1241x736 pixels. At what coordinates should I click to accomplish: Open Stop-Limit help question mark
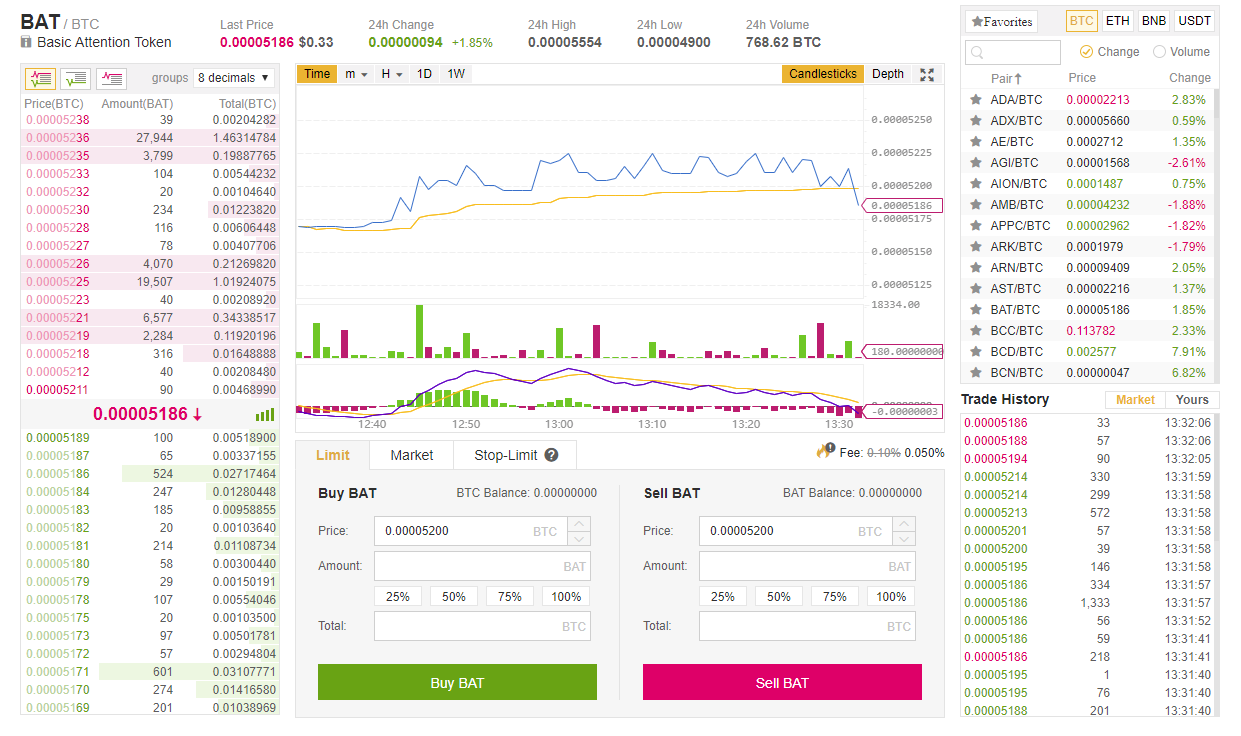pyautogui.click(x=551, y=455)
